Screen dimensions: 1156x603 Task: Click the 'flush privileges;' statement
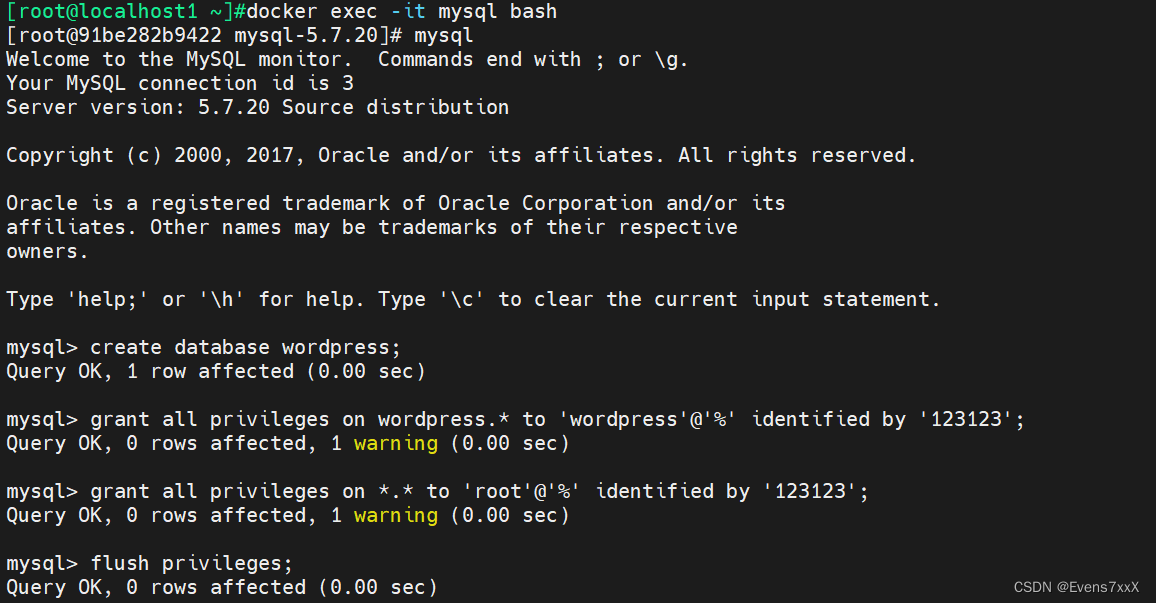coord(192,563)
